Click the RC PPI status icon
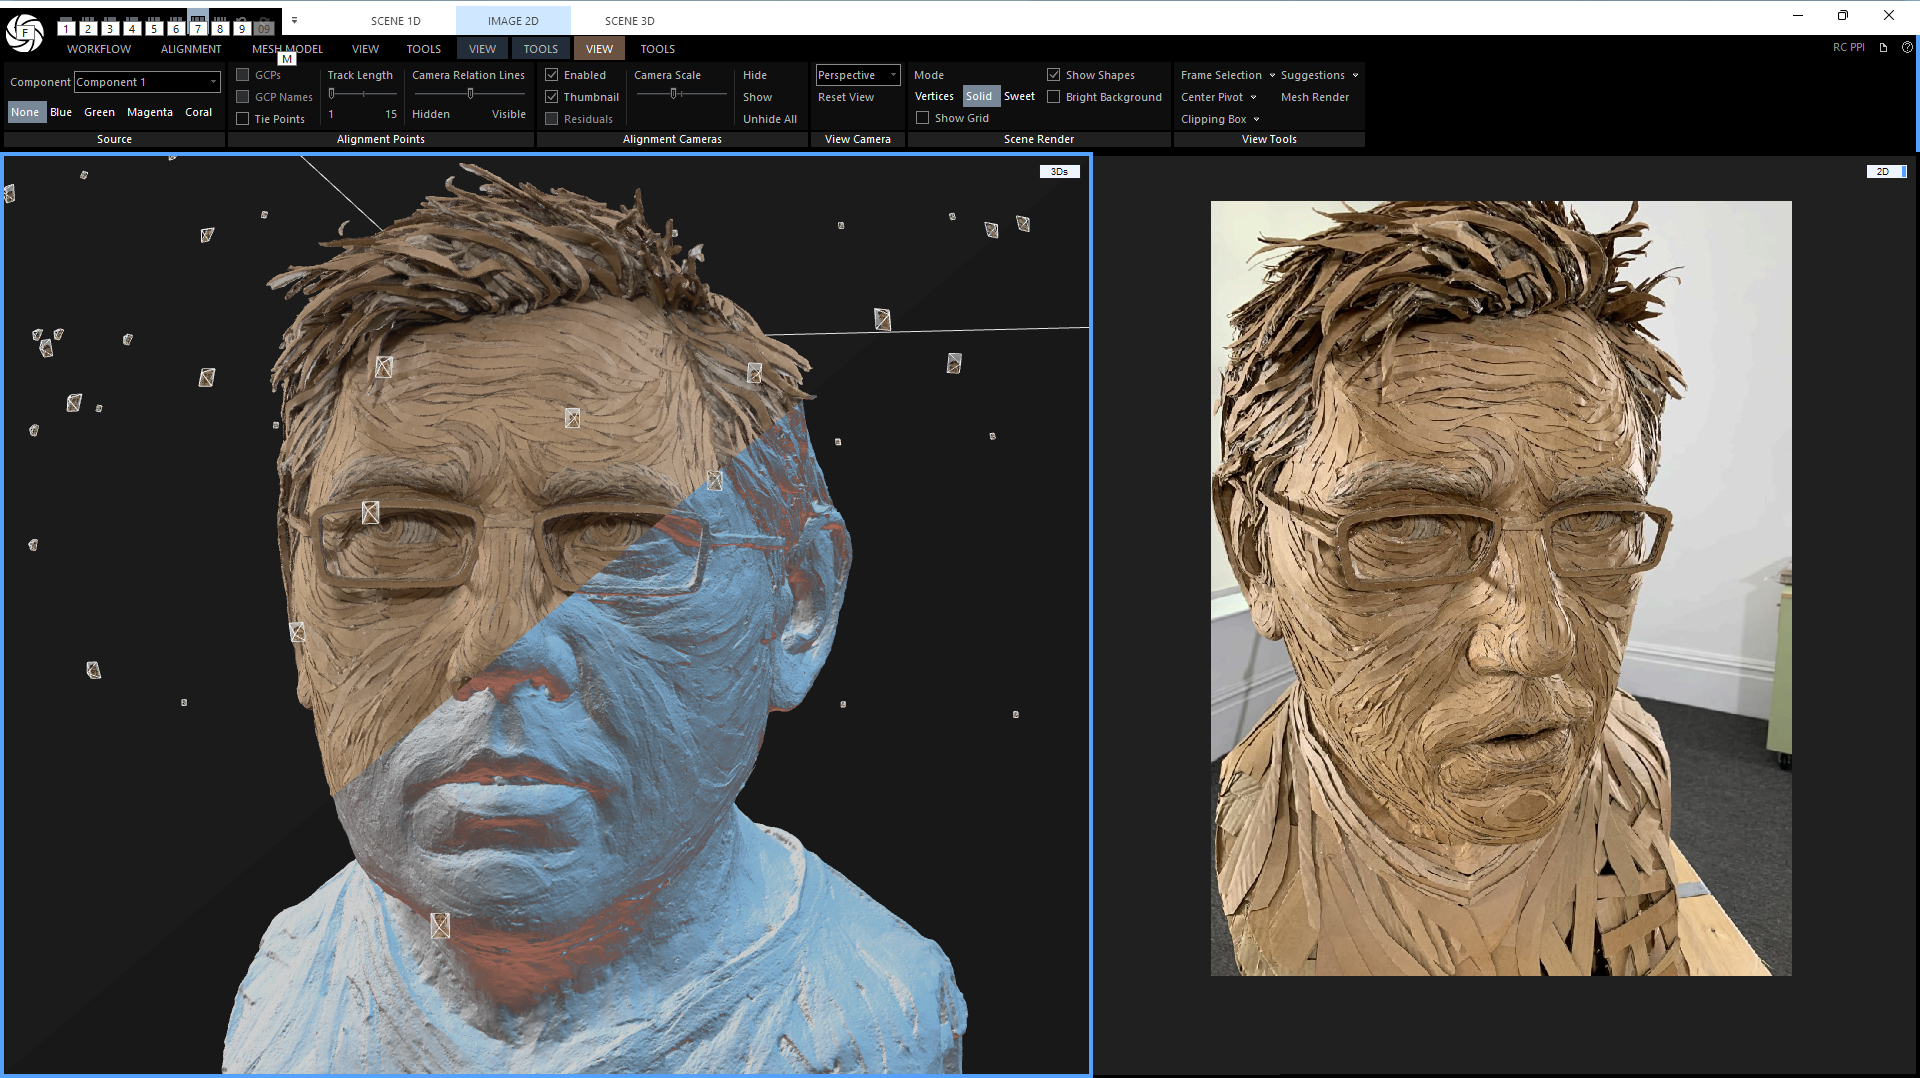The height and width of the screenshot is (1078, 1920). pyautogui.click(x=1849, y=47)
